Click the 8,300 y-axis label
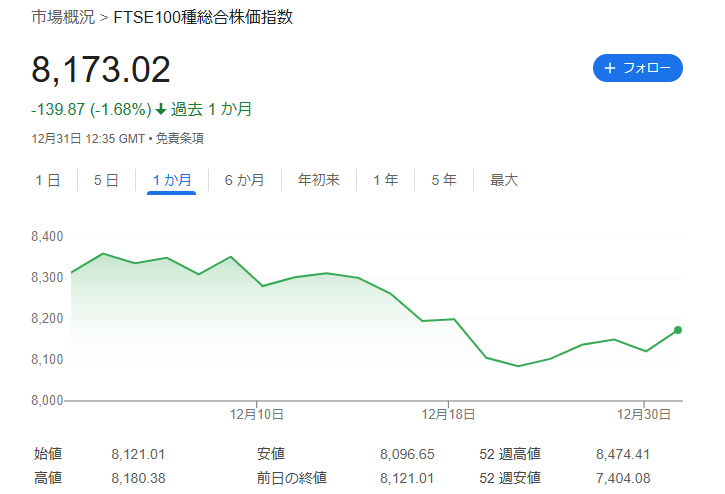725x494 pixels. click(47, 278)
